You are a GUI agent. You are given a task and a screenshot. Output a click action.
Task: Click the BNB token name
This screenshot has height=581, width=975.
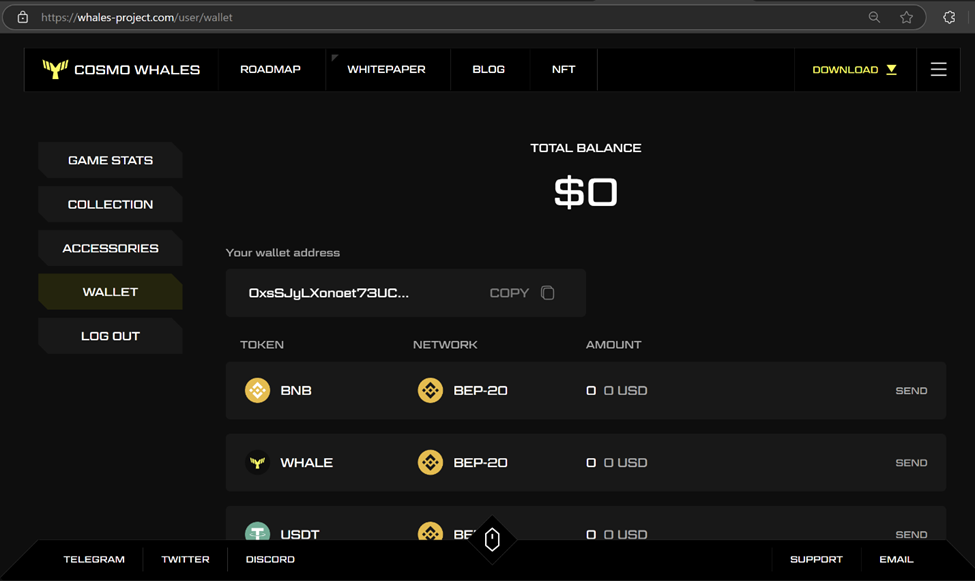pyautogui.click(x=296, y=391)
